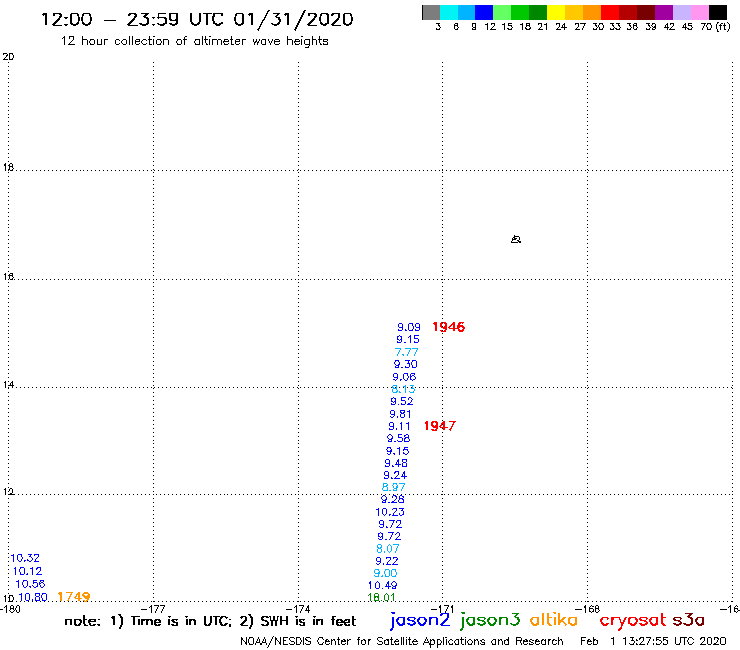Click the green jason3 value 18.01
This screenshot has height=650, width=740.
point(381,598)
